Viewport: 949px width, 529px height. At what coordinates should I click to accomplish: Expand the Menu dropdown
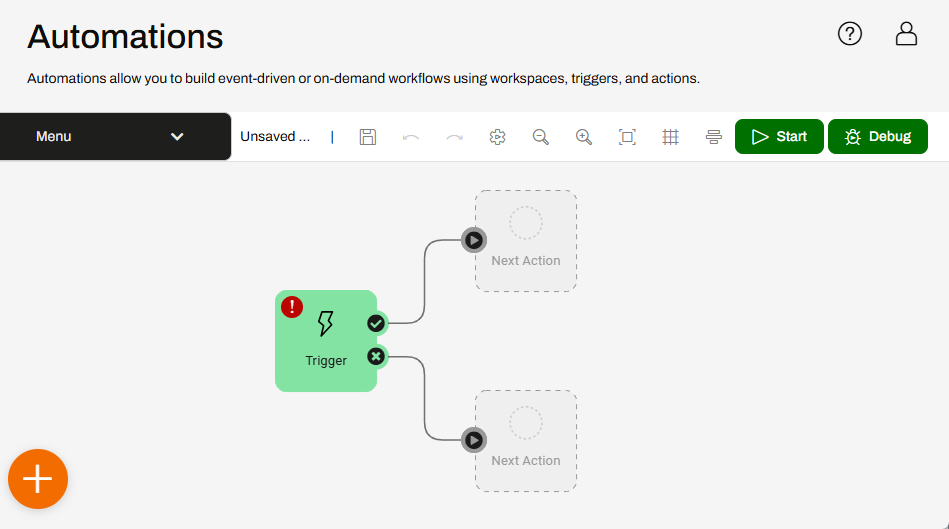point(115,136)
